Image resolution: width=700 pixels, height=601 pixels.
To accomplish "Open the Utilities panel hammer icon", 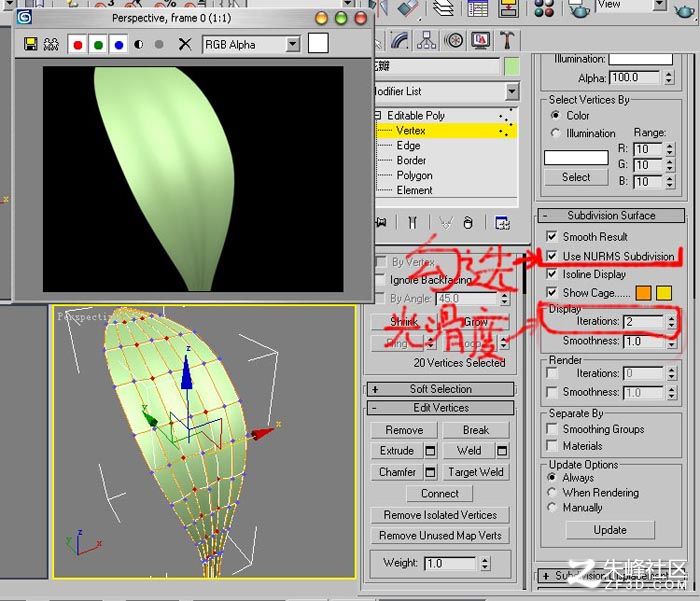I will (x=507, y=41).
